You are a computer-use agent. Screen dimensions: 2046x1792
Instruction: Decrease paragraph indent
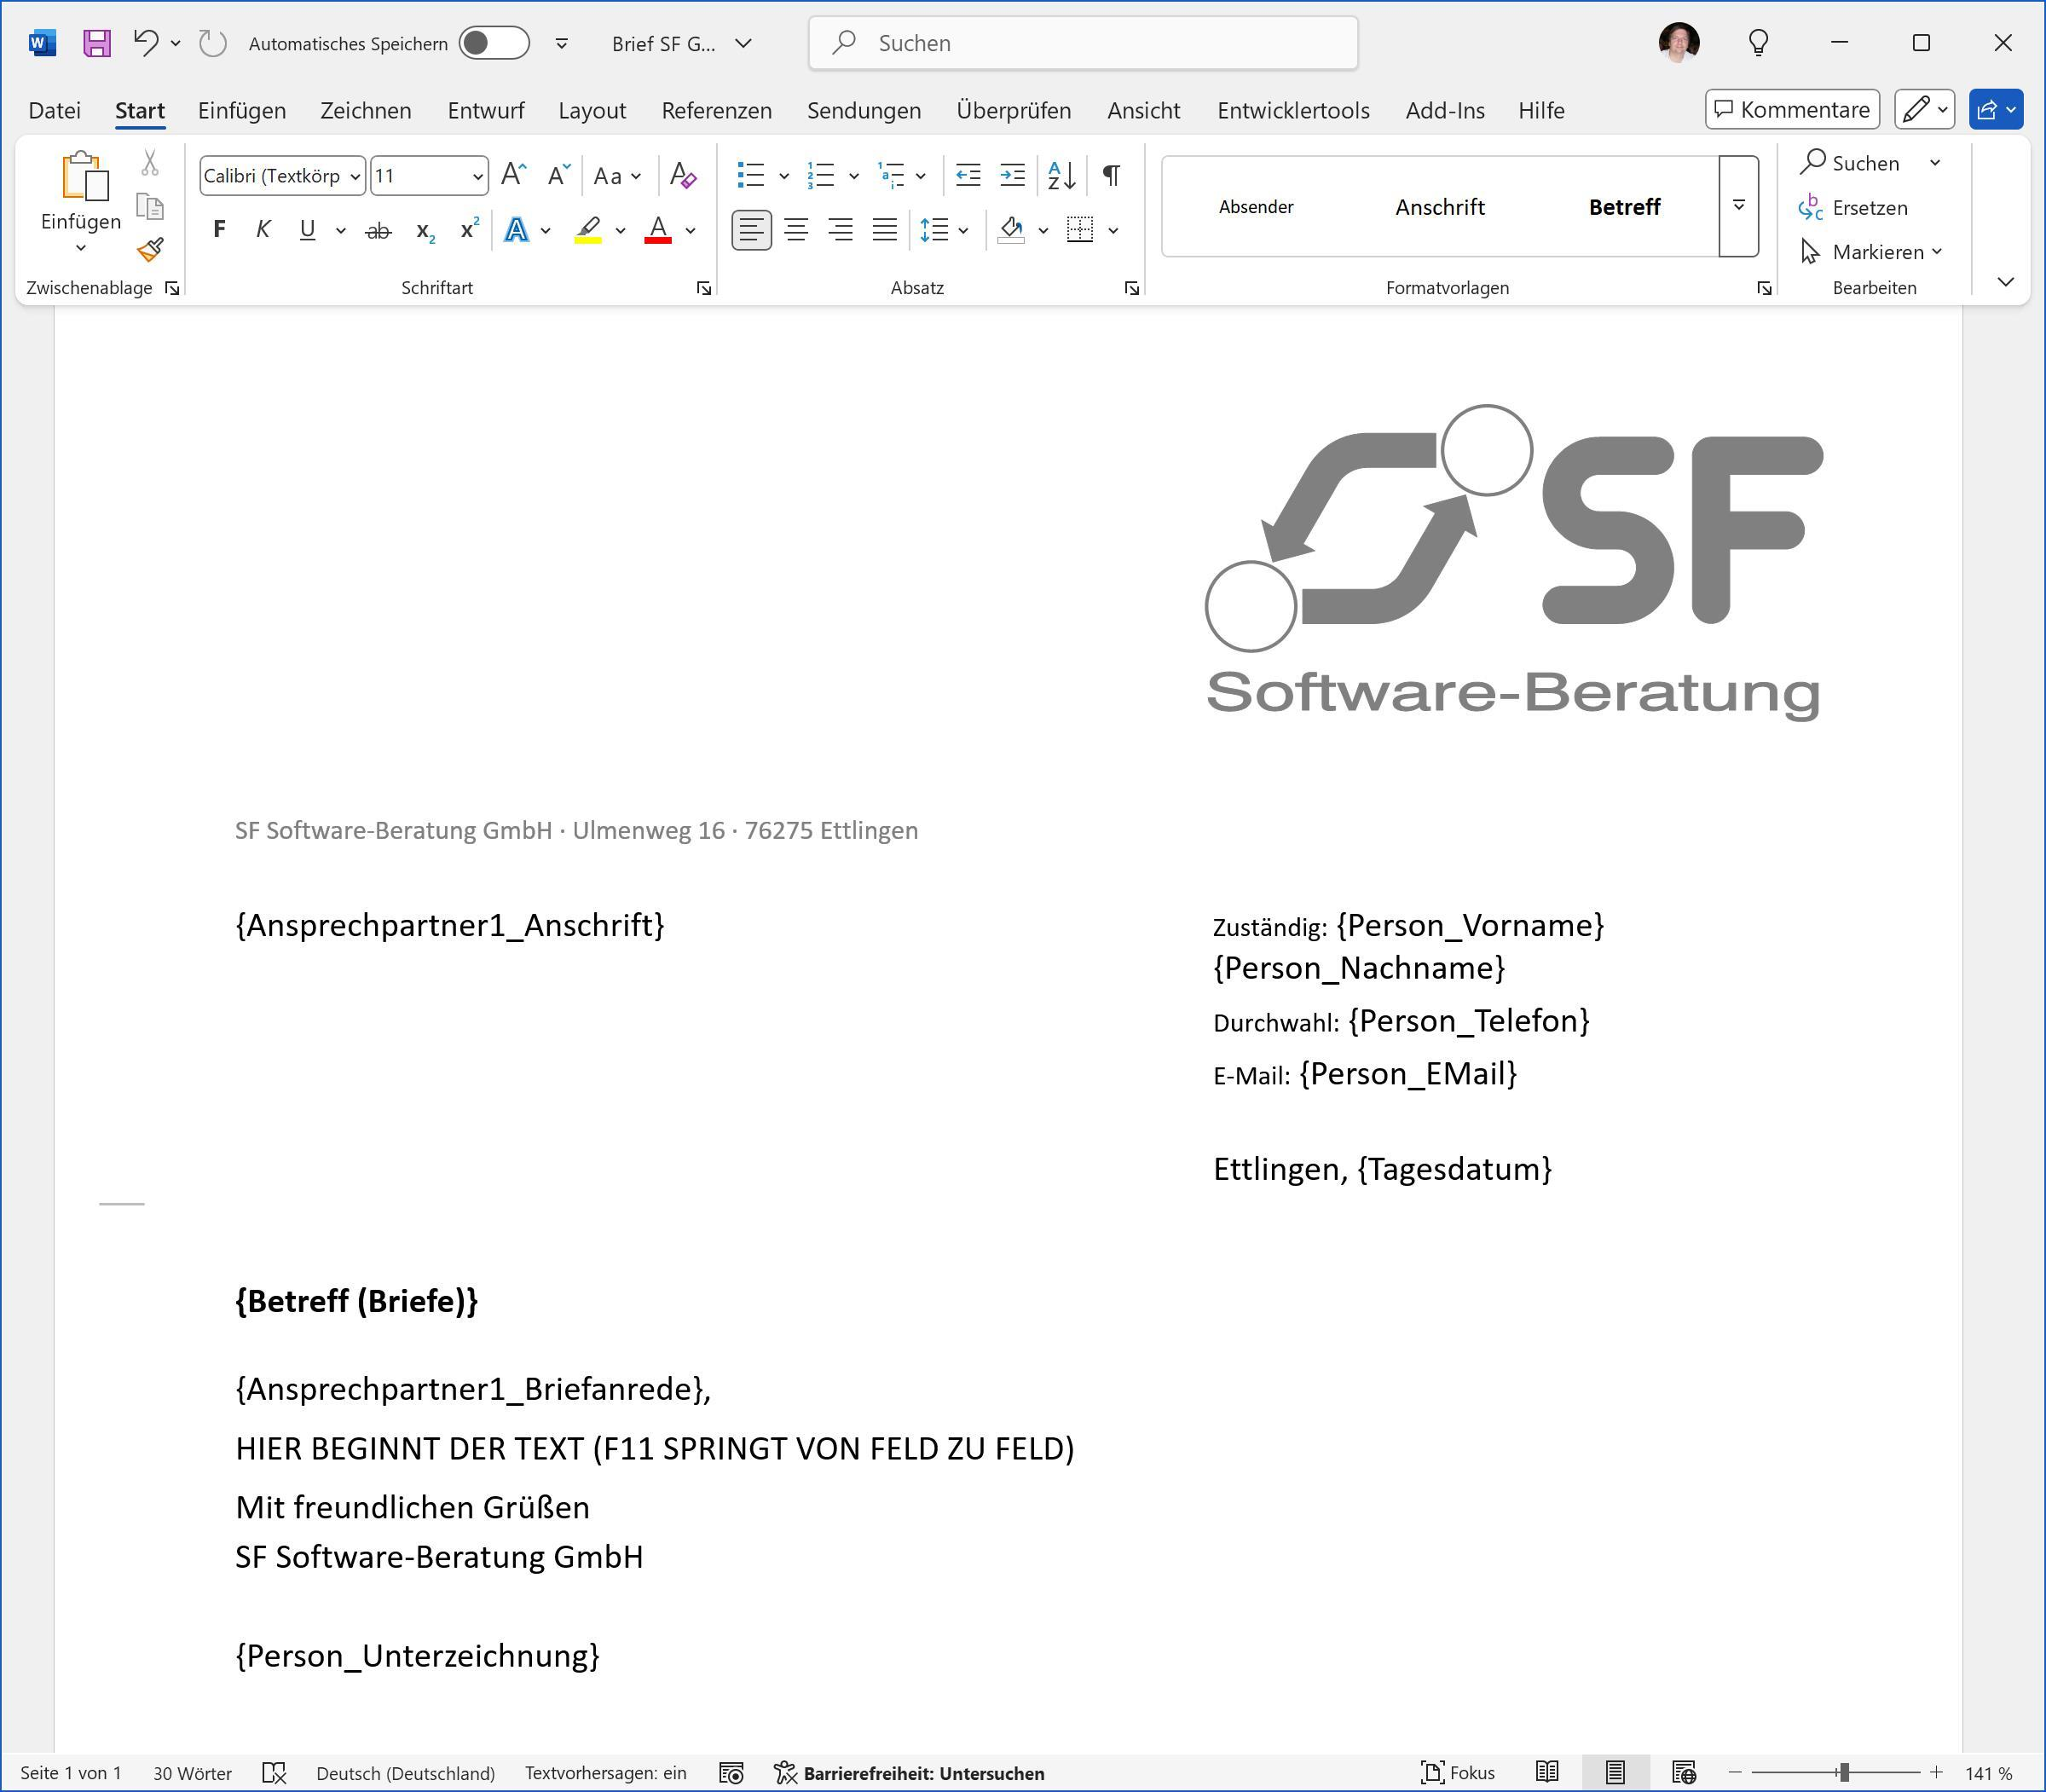point(968,175)
